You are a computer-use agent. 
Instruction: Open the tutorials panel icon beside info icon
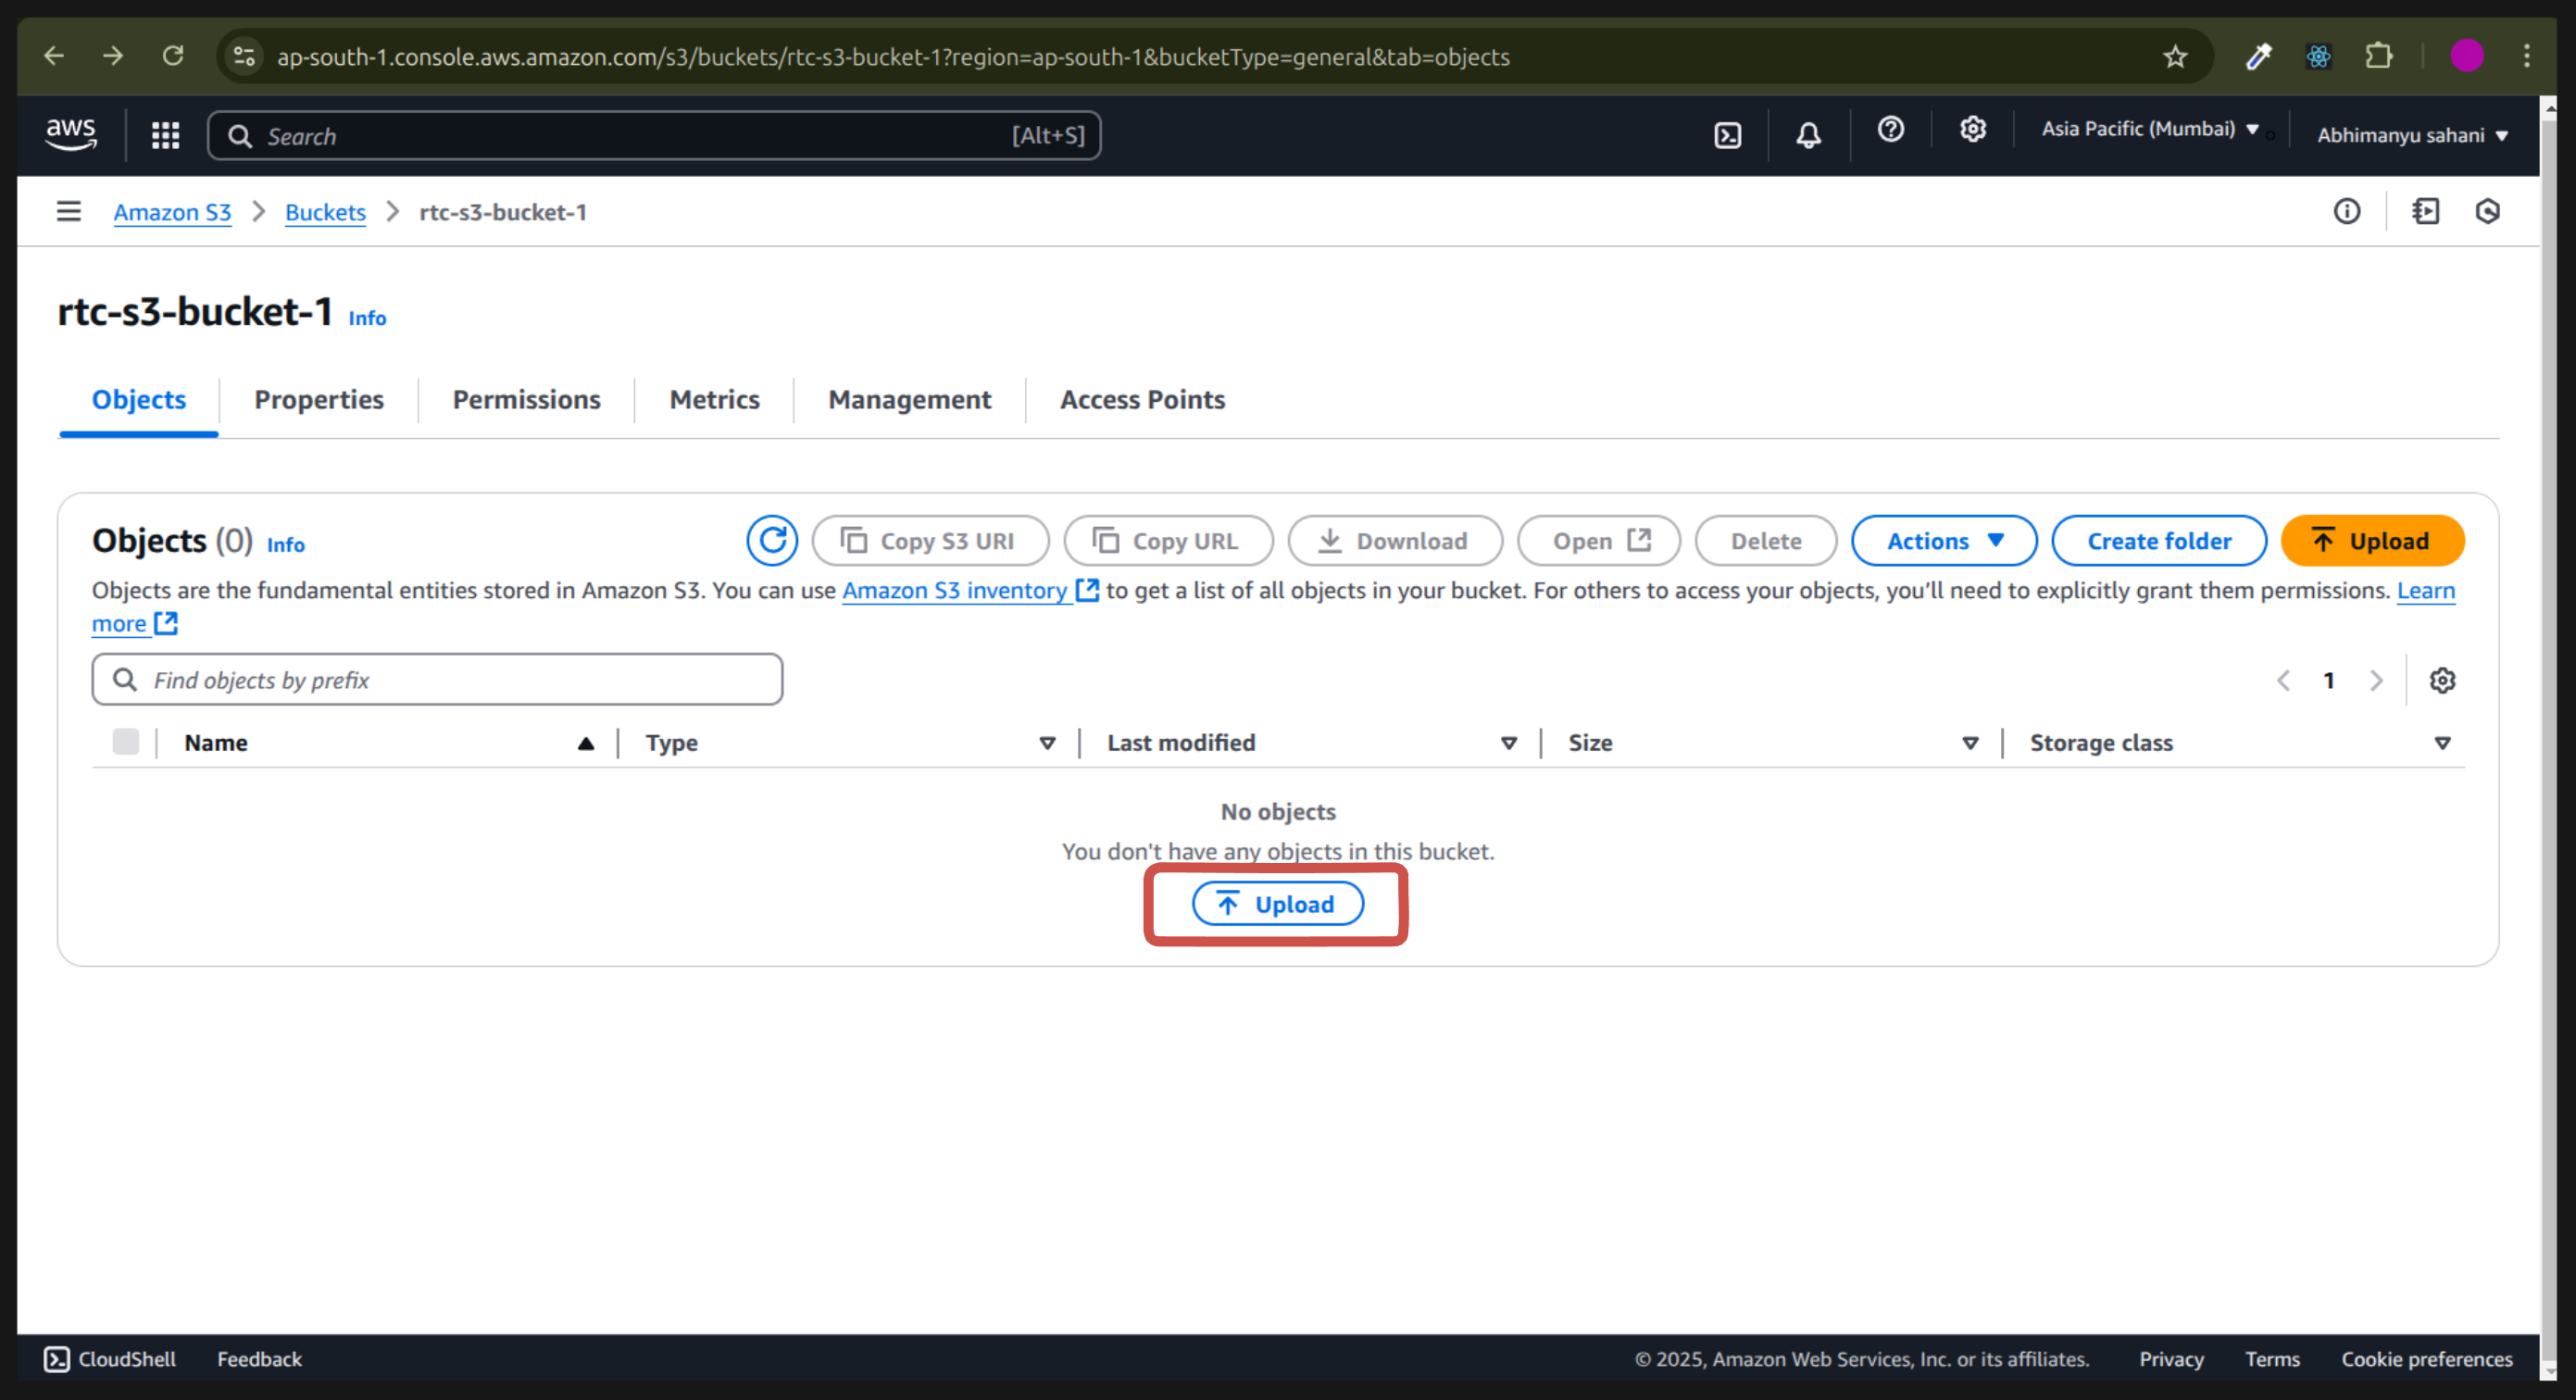click(x=2425, y=211)
